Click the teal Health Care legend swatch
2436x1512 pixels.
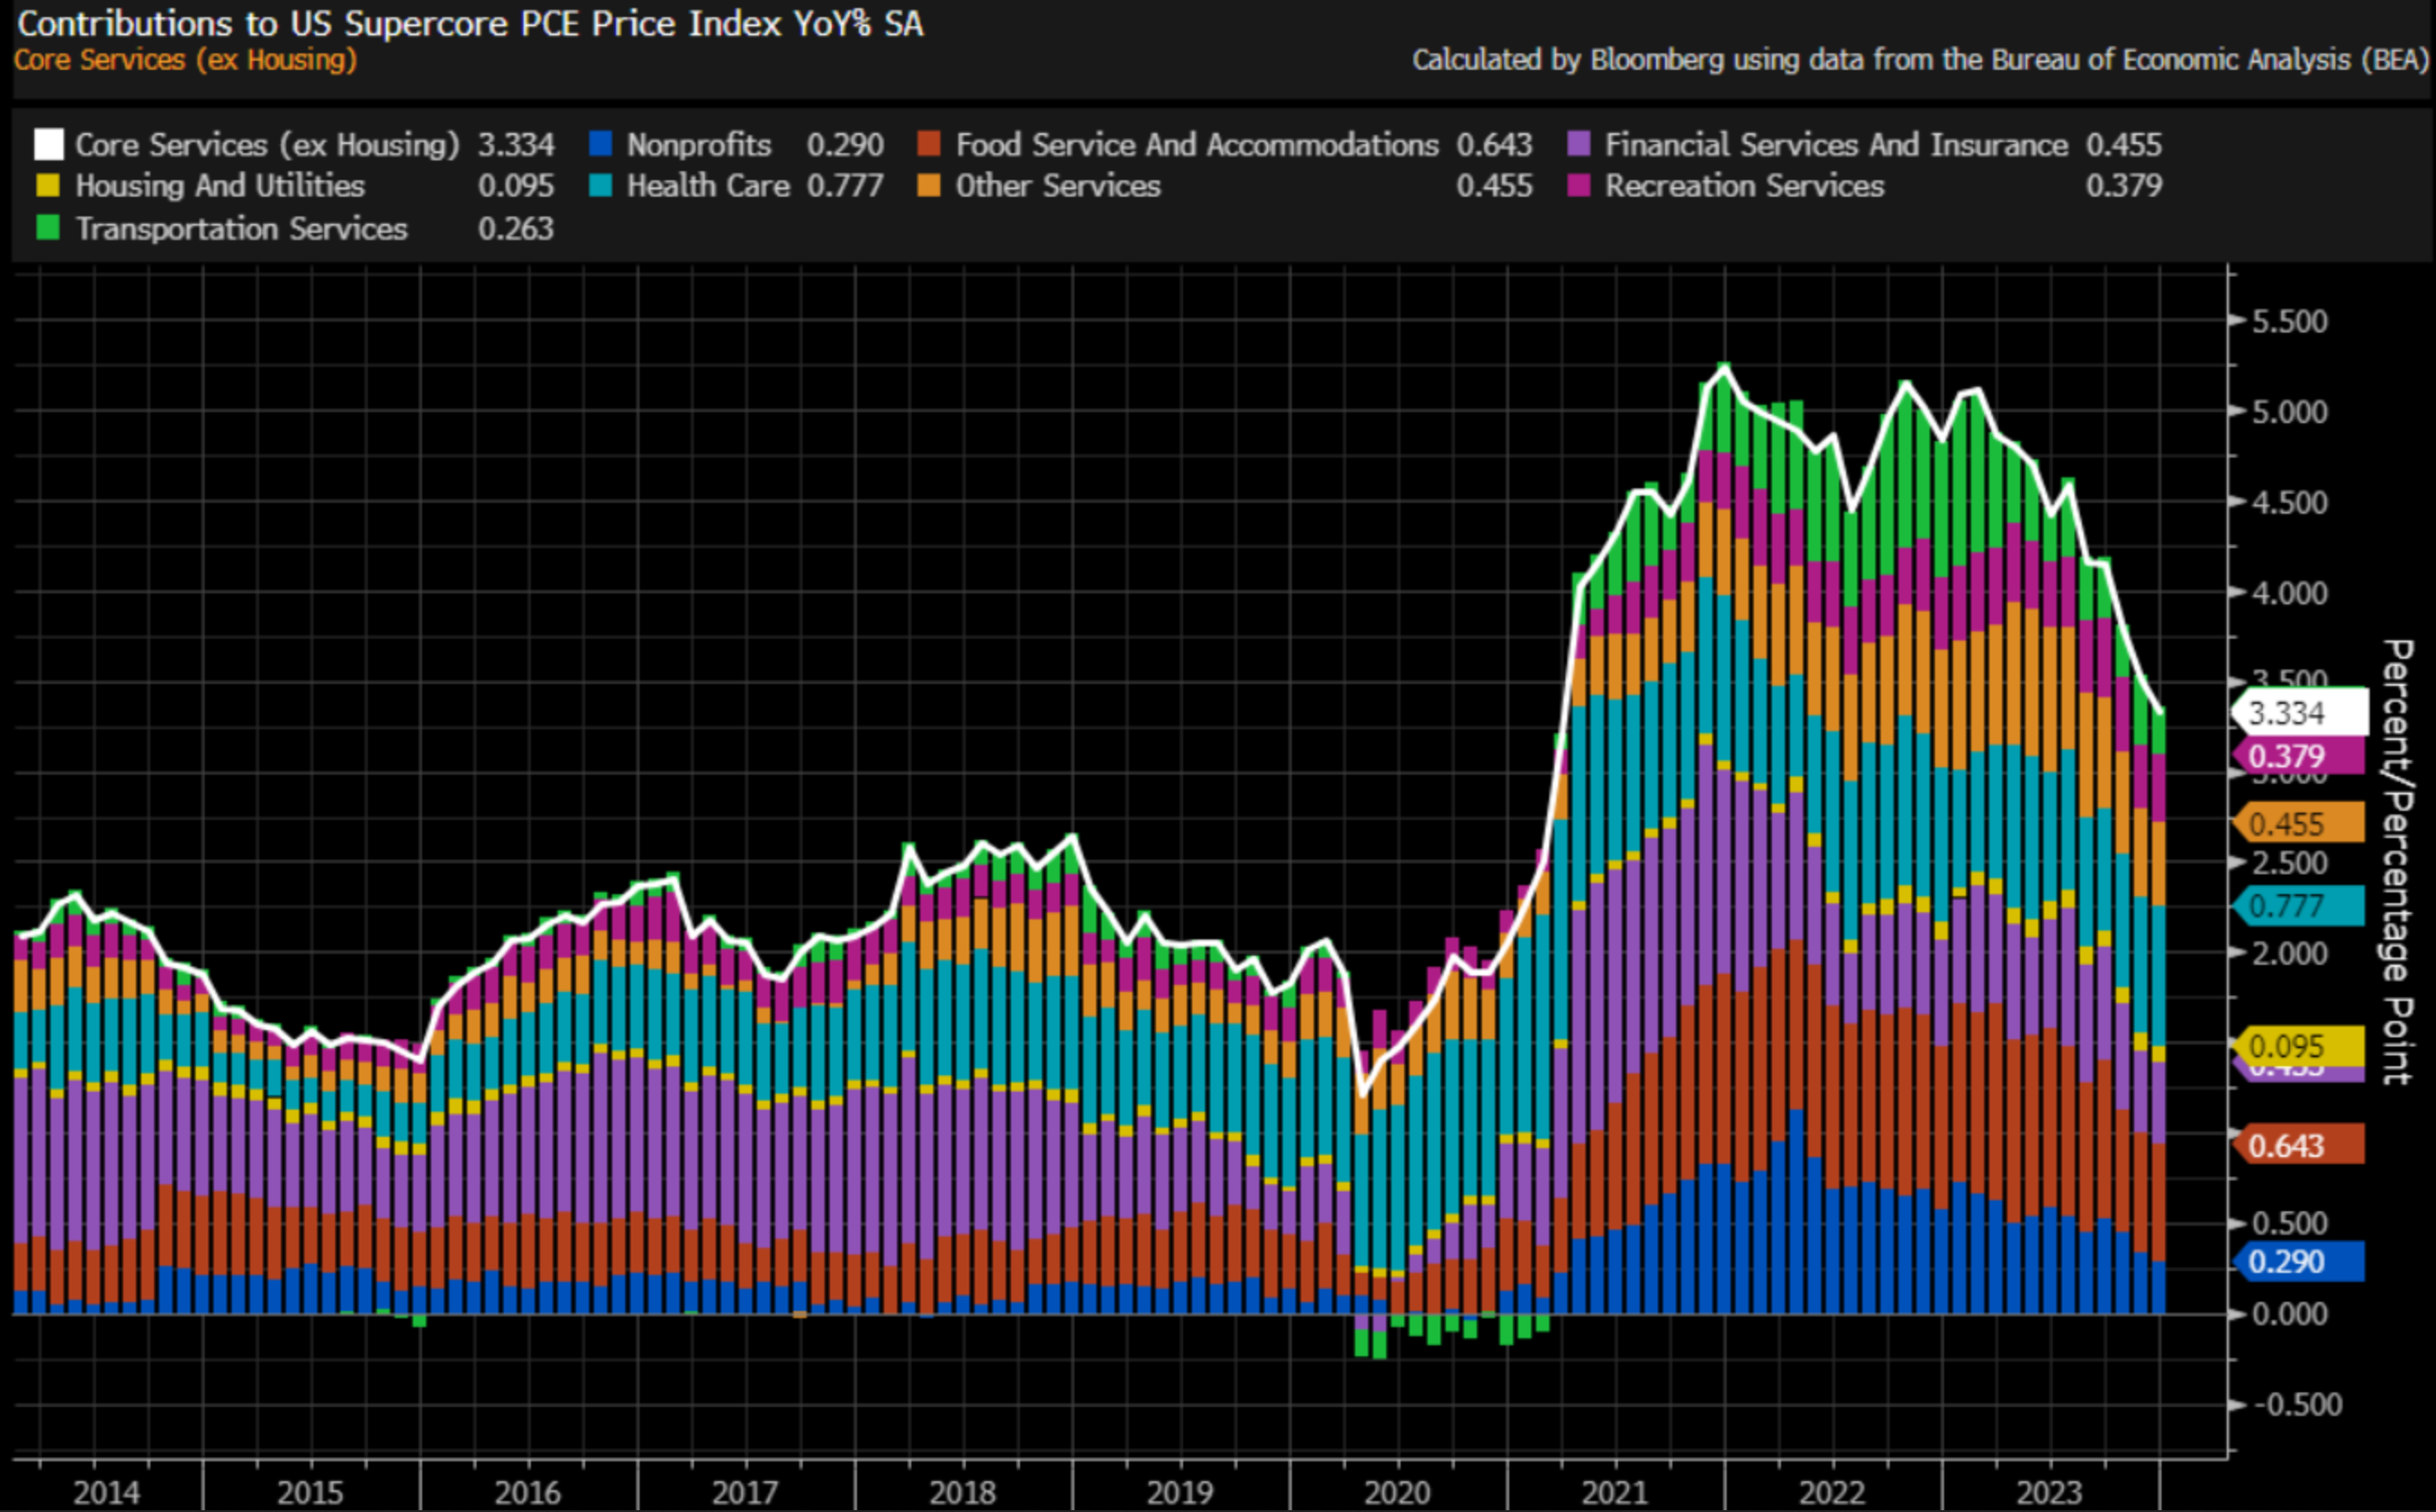(601, 186)
